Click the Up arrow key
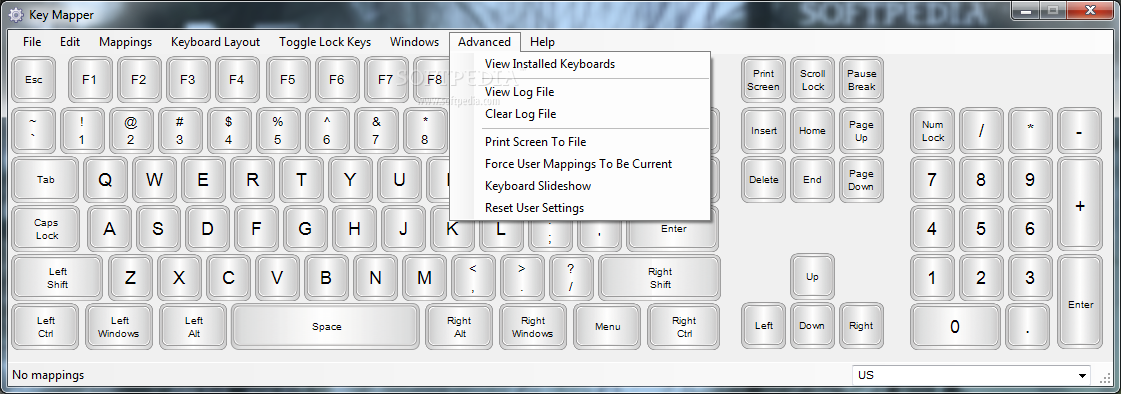The image size is (1121, 394). tap(812, 277)
